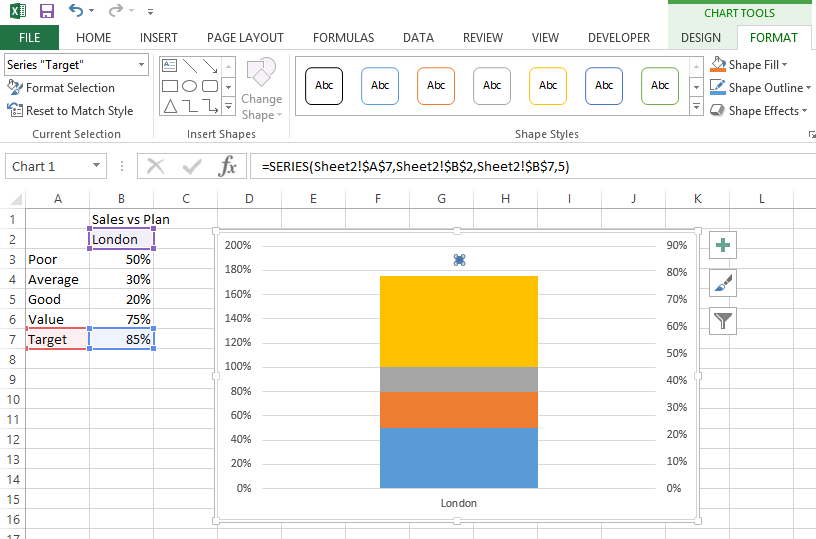The width and height of the screenshot is (816, 539).
Task: Apply the black outline Abc shape style
Action: [324, 86]
